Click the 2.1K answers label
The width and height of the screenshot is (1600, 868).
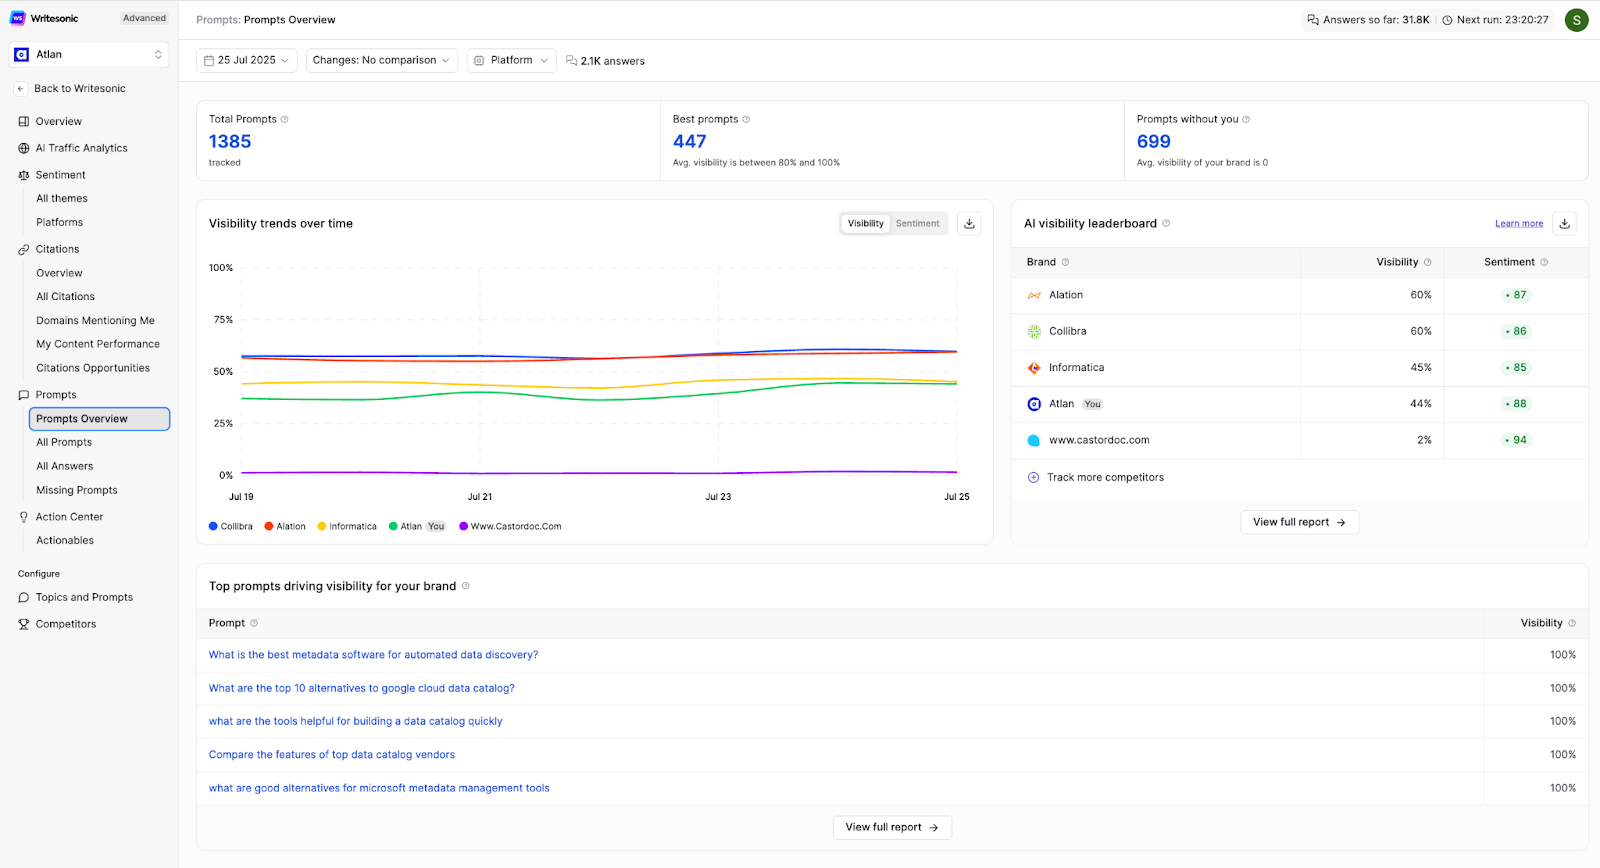click(x=606, y=61)
